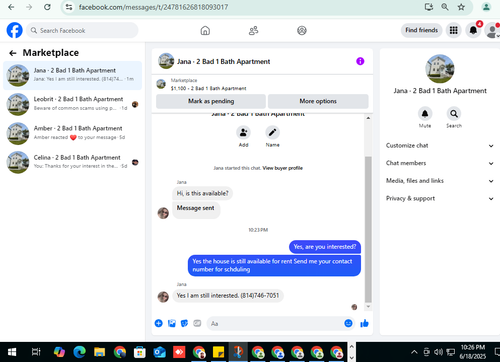The image size is (500, 362).
Task: Open Leobrit's apartment conversation
Action: (x=73, y=104)
